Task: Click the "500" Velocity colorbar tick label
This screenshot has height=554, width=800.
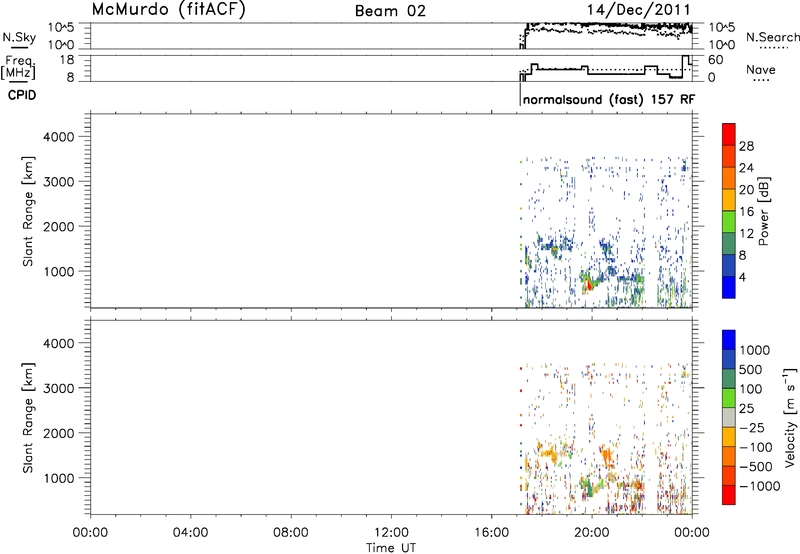Action: 751,369
